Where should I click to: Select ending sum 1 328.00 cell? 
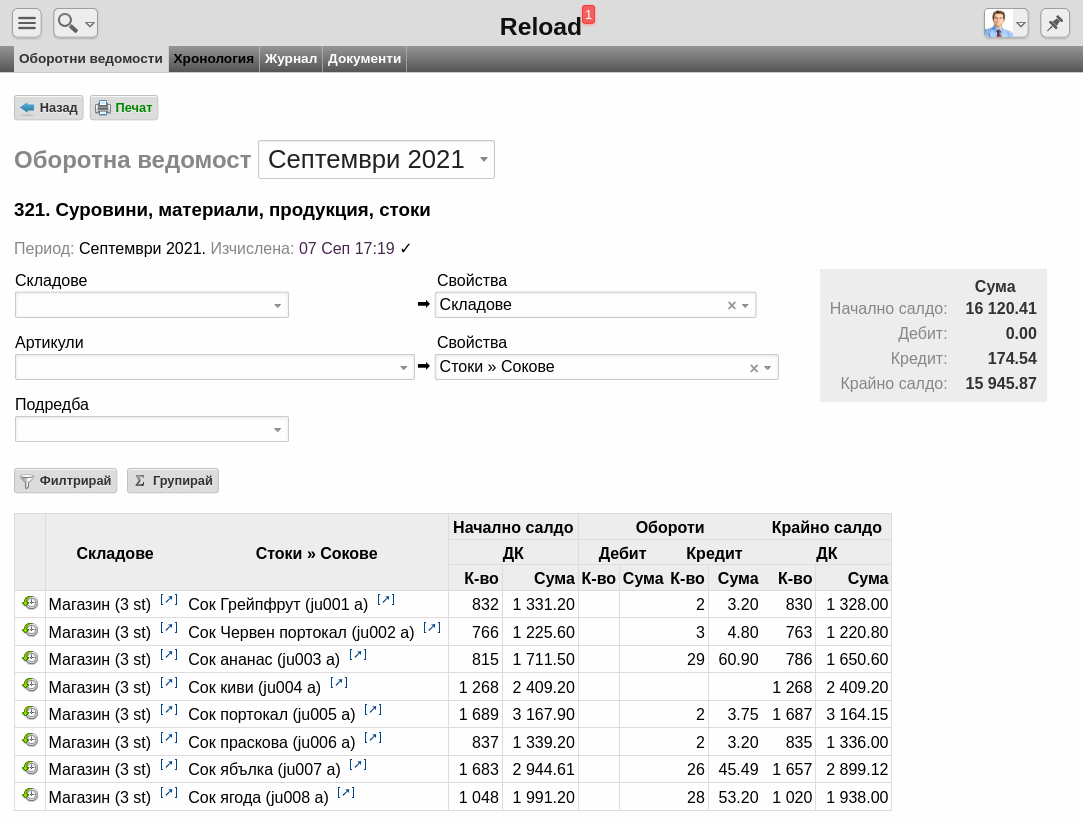pos(854,604)
